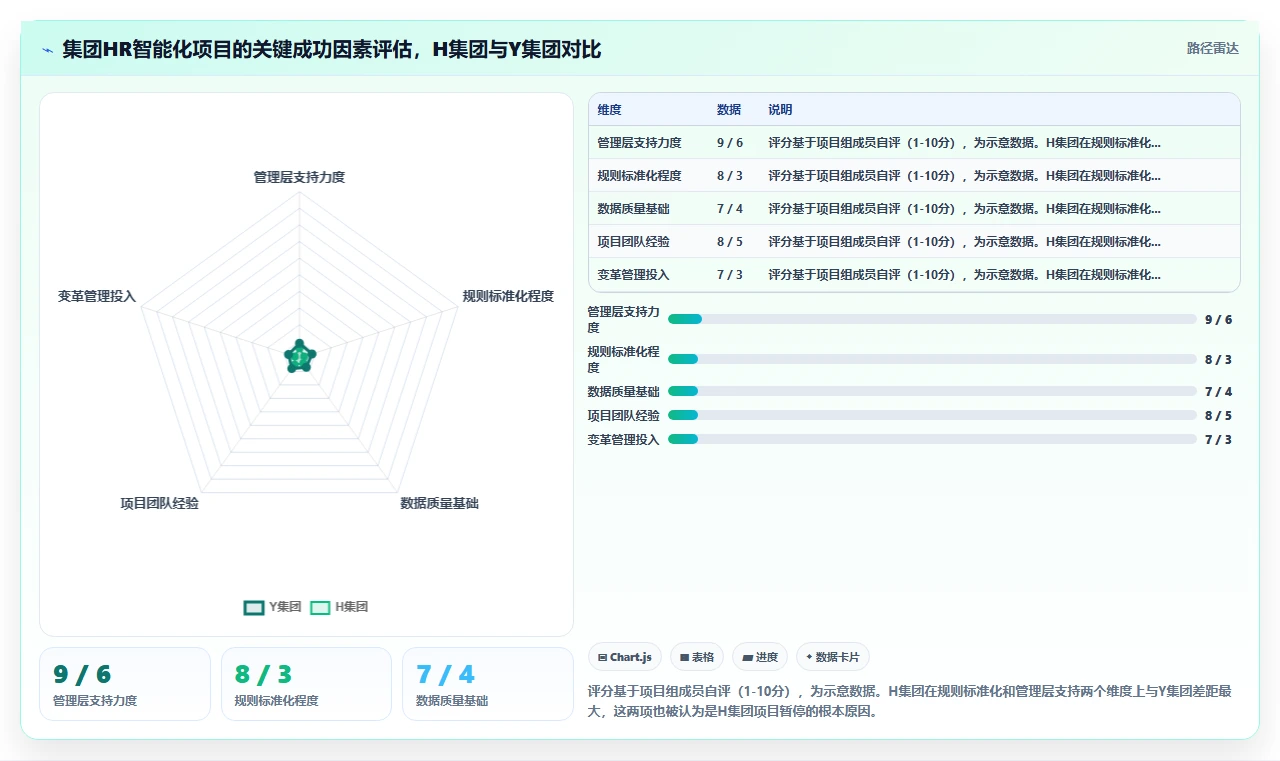This screenshot has width=1280, height=761.
Task: Open the 9 / 6 管理层支持力度 data card
Action: [125, 684]
